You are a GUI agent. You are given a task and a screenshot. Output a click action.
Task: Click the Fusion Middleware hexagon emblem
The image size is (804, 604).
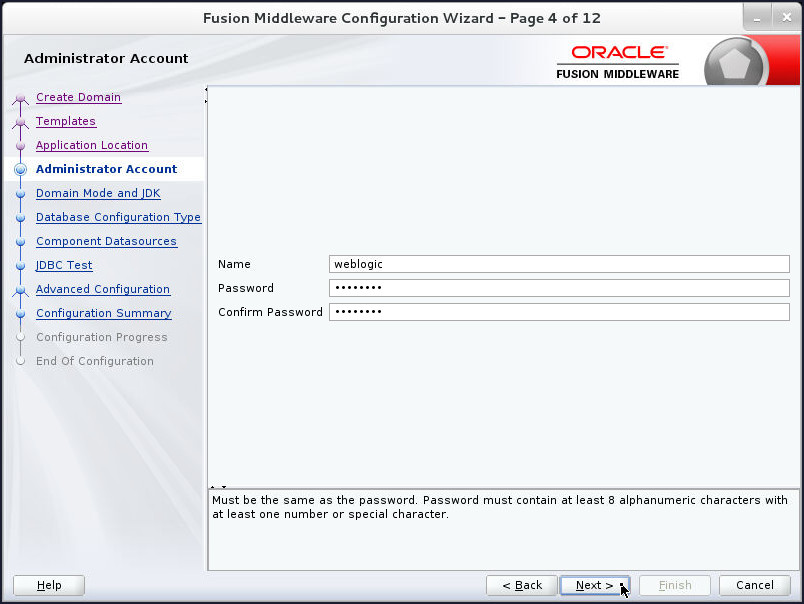tap(737, 60)
